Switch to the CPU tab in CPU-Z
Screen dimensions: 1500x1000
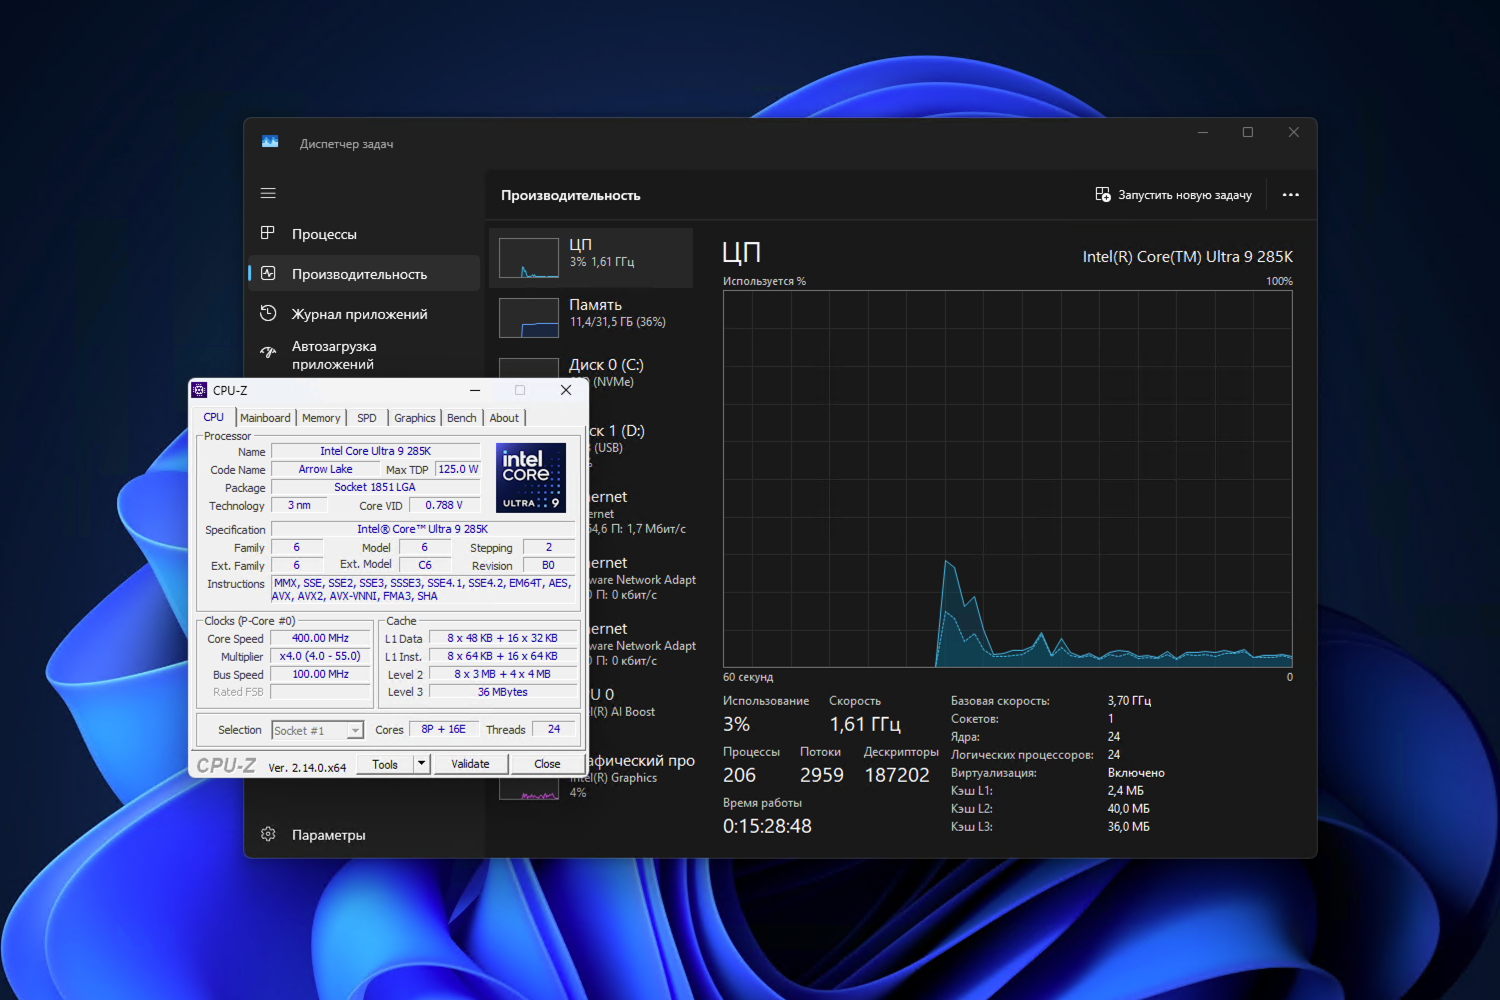pyautogui.click(x=214, y=417)
